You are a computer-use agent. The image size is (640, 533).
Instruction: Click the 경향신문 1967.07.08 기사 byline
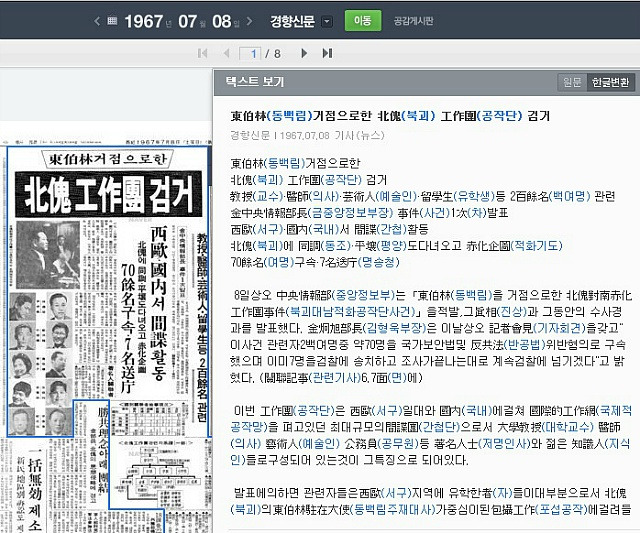point(307,135)
